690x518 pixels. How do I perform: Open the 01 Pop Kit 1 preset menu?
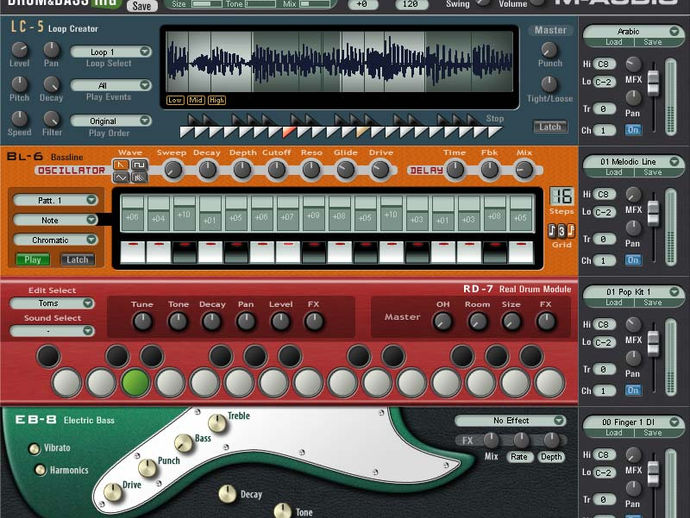pyautogui.click(x=633, y=292)
